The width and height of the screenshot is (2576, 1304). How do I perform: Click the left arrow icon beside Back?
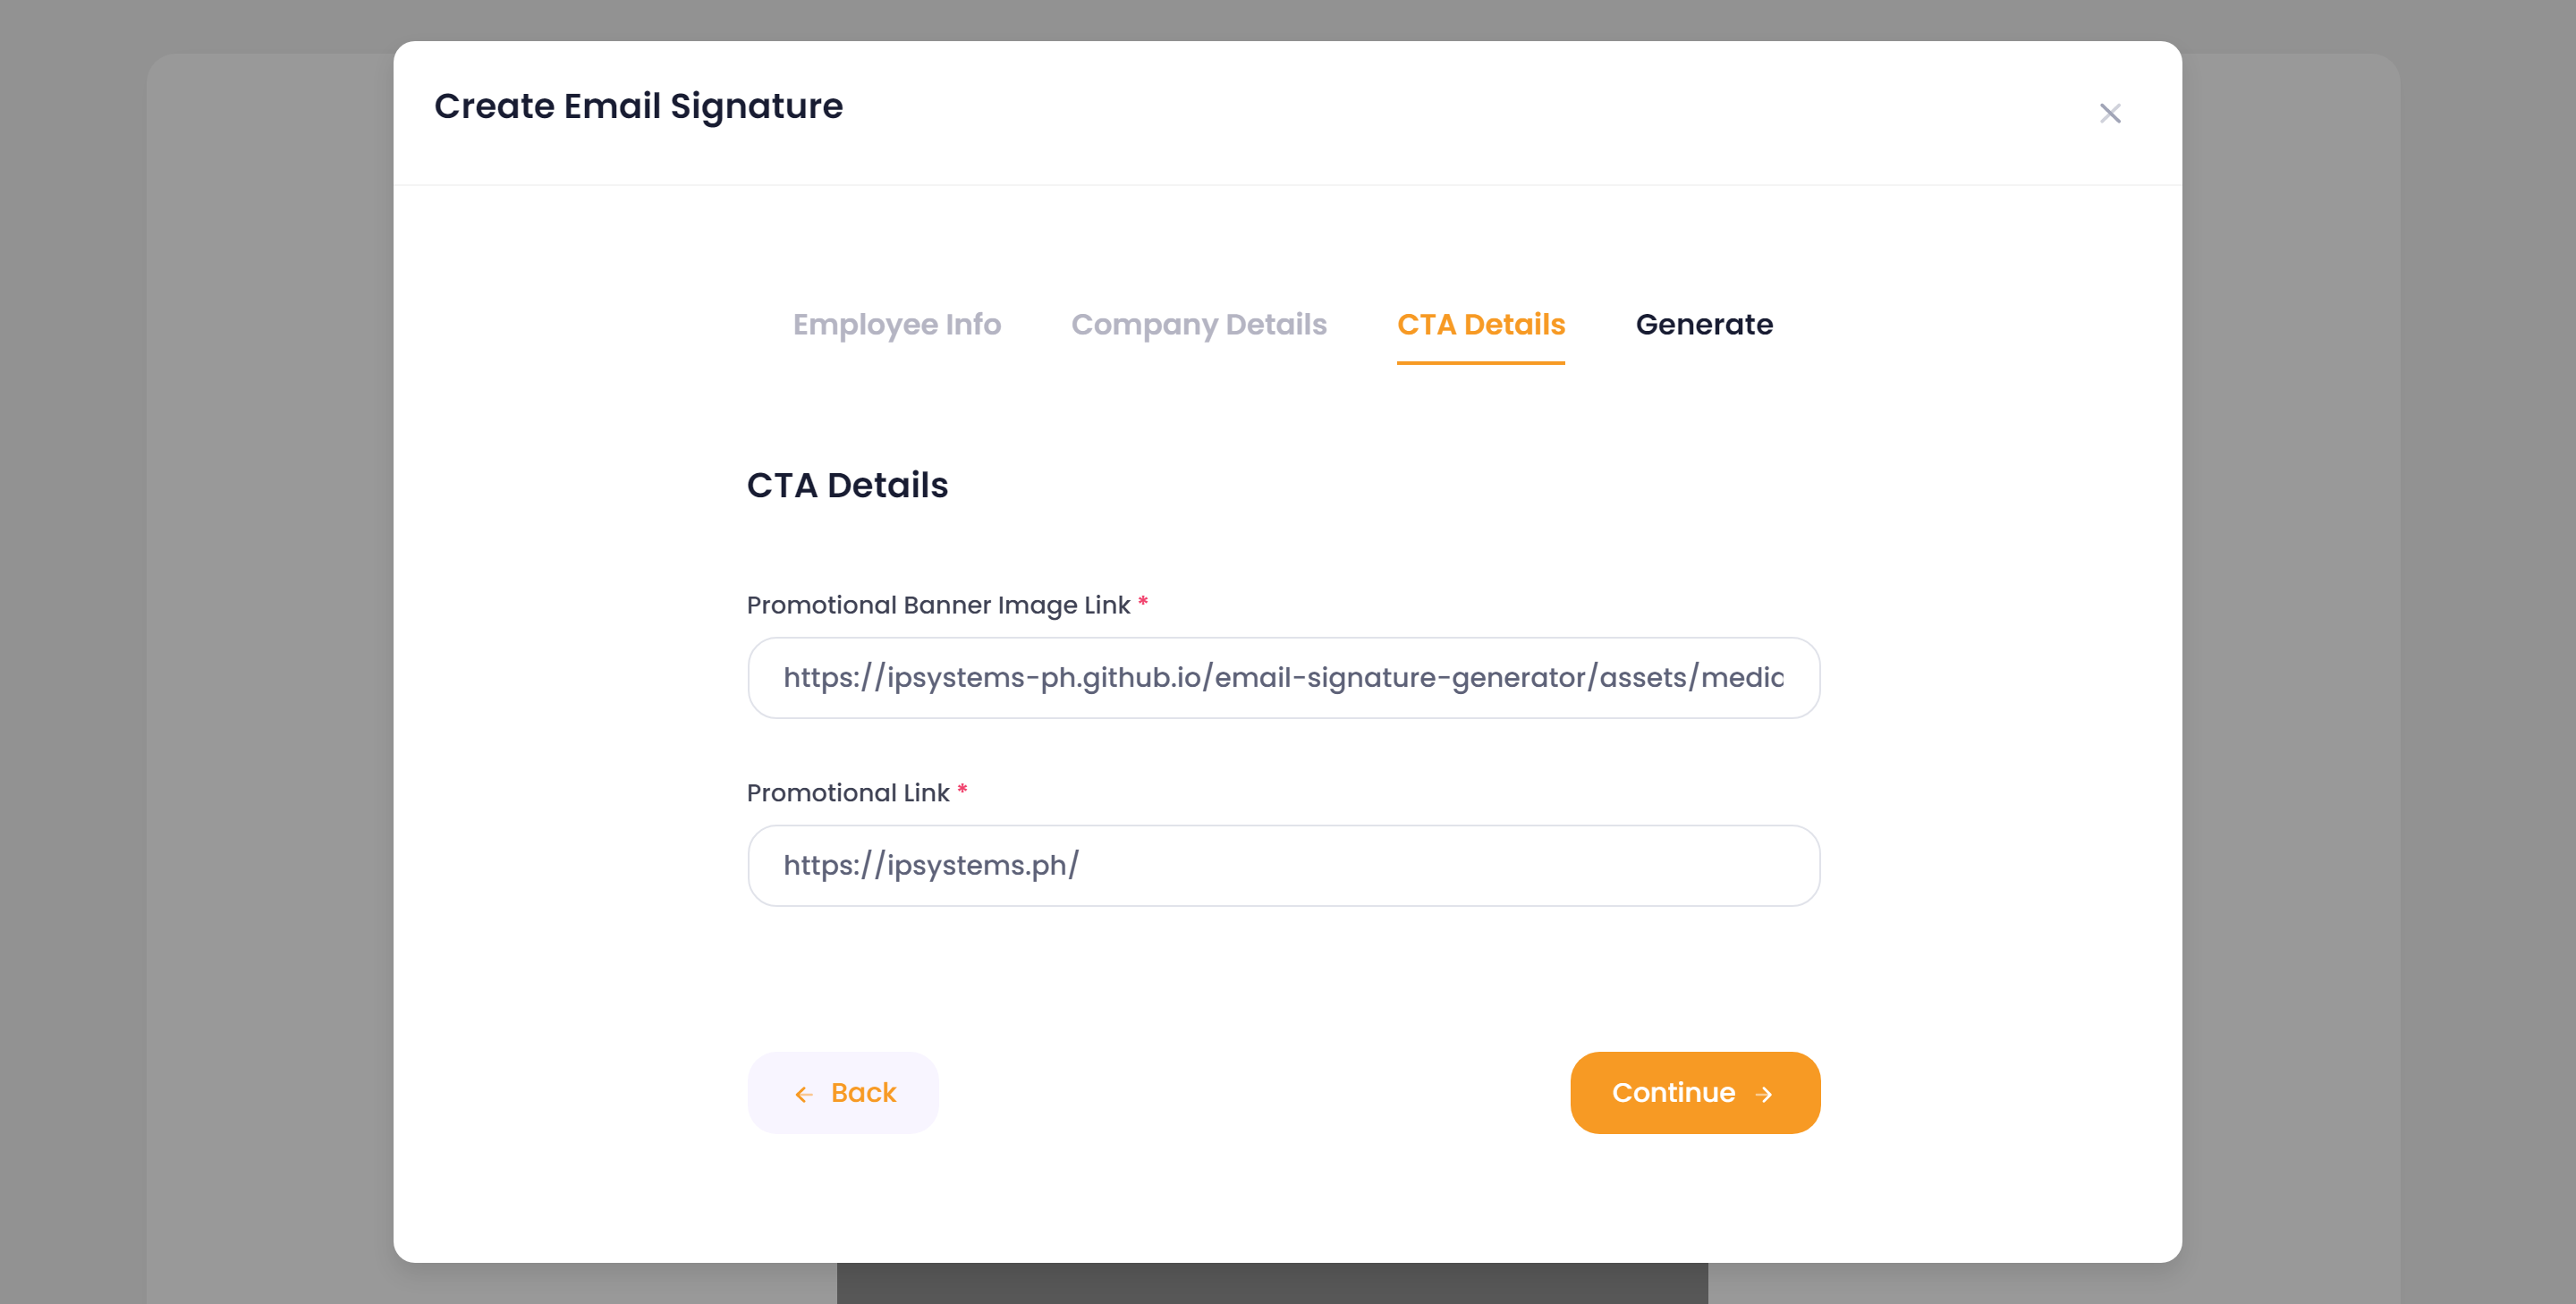(x=803, y=1094)
